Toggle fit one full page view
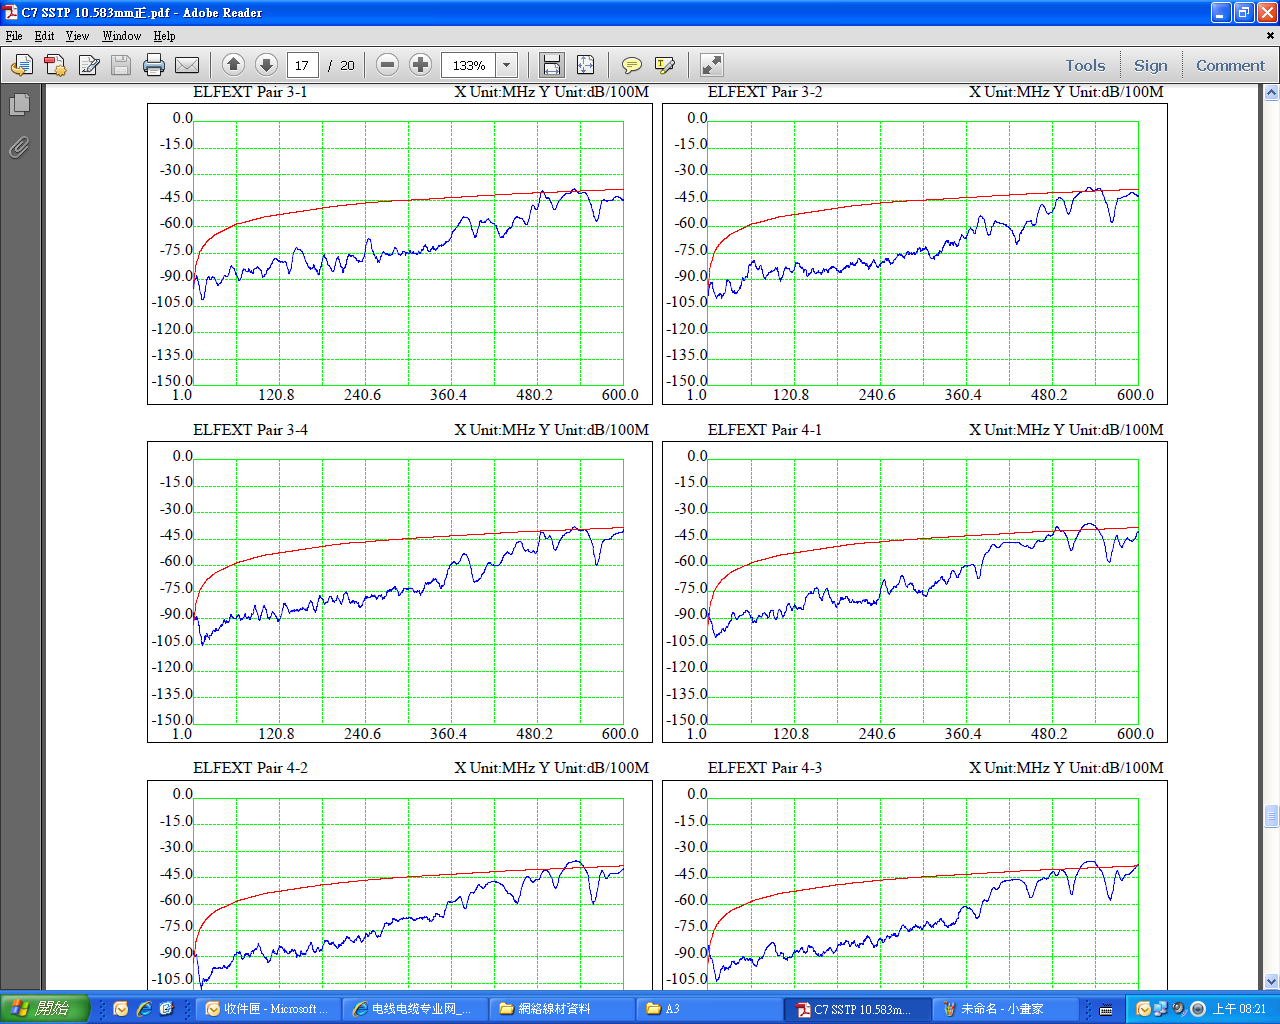The height and width of the screenshot is (1024, 1280). [x=585, y=66]
